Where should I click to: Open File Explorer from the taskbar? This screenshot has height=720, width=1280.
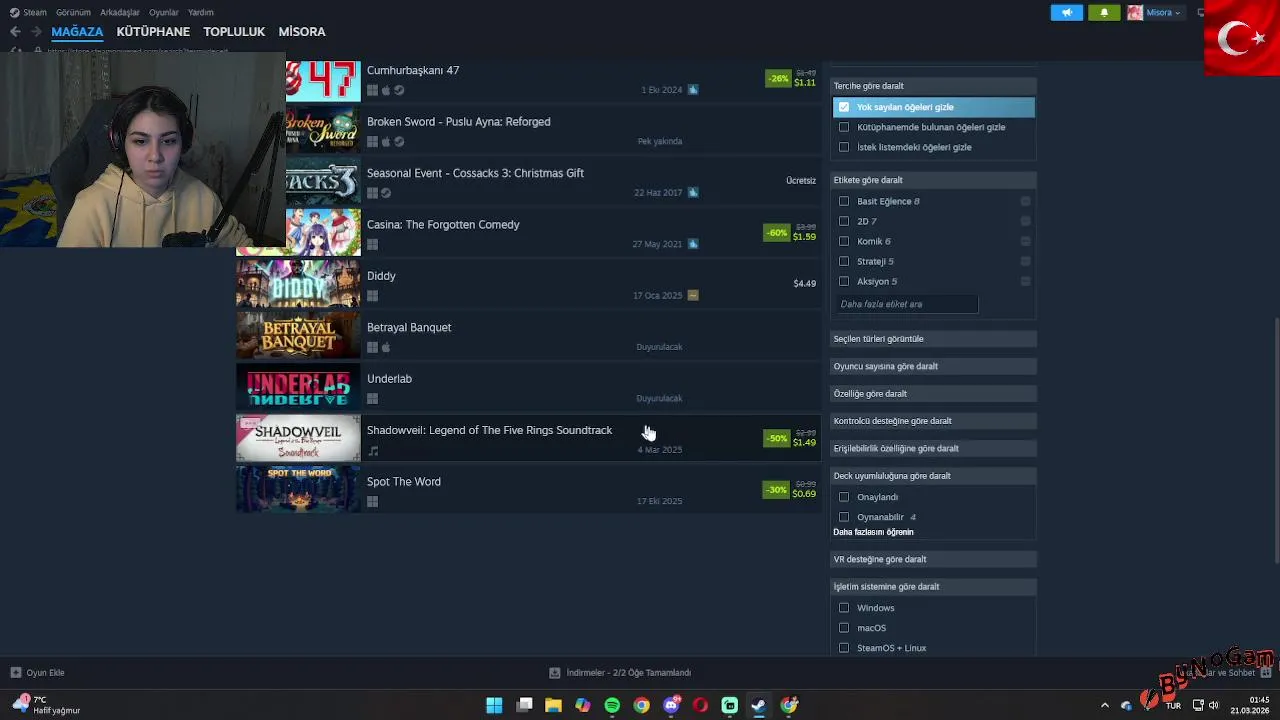point(553,705)
